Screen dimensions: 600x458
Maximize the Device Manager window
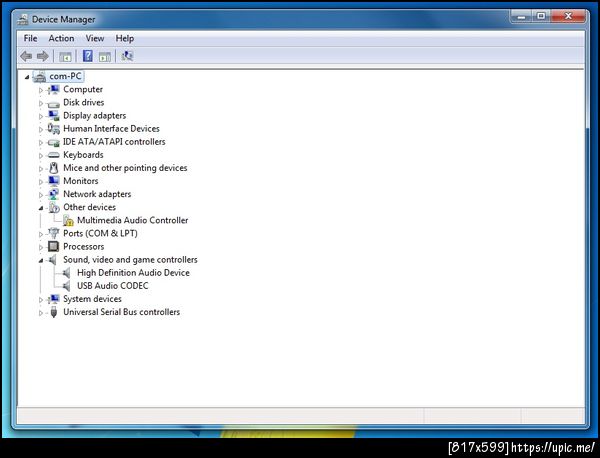coord(541,16)
